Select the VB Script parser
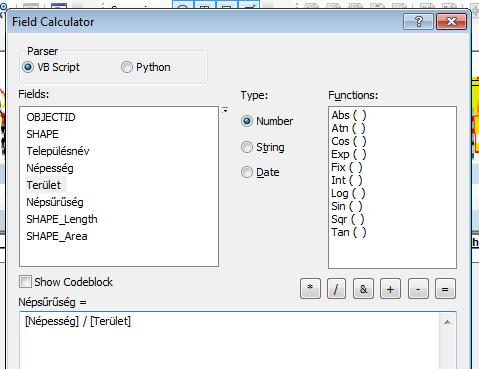479x369 pixels. click(x=51, y=67)
